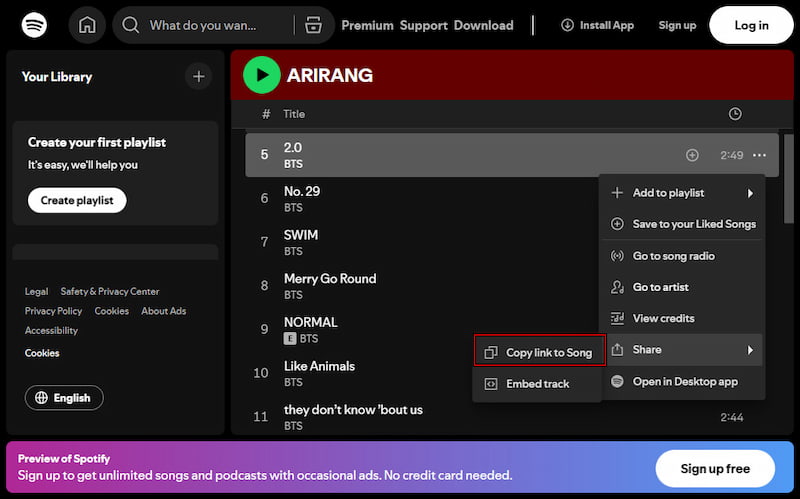800x499 pixels.
Task: Select Go to song radio
Action: click(682, 256)
